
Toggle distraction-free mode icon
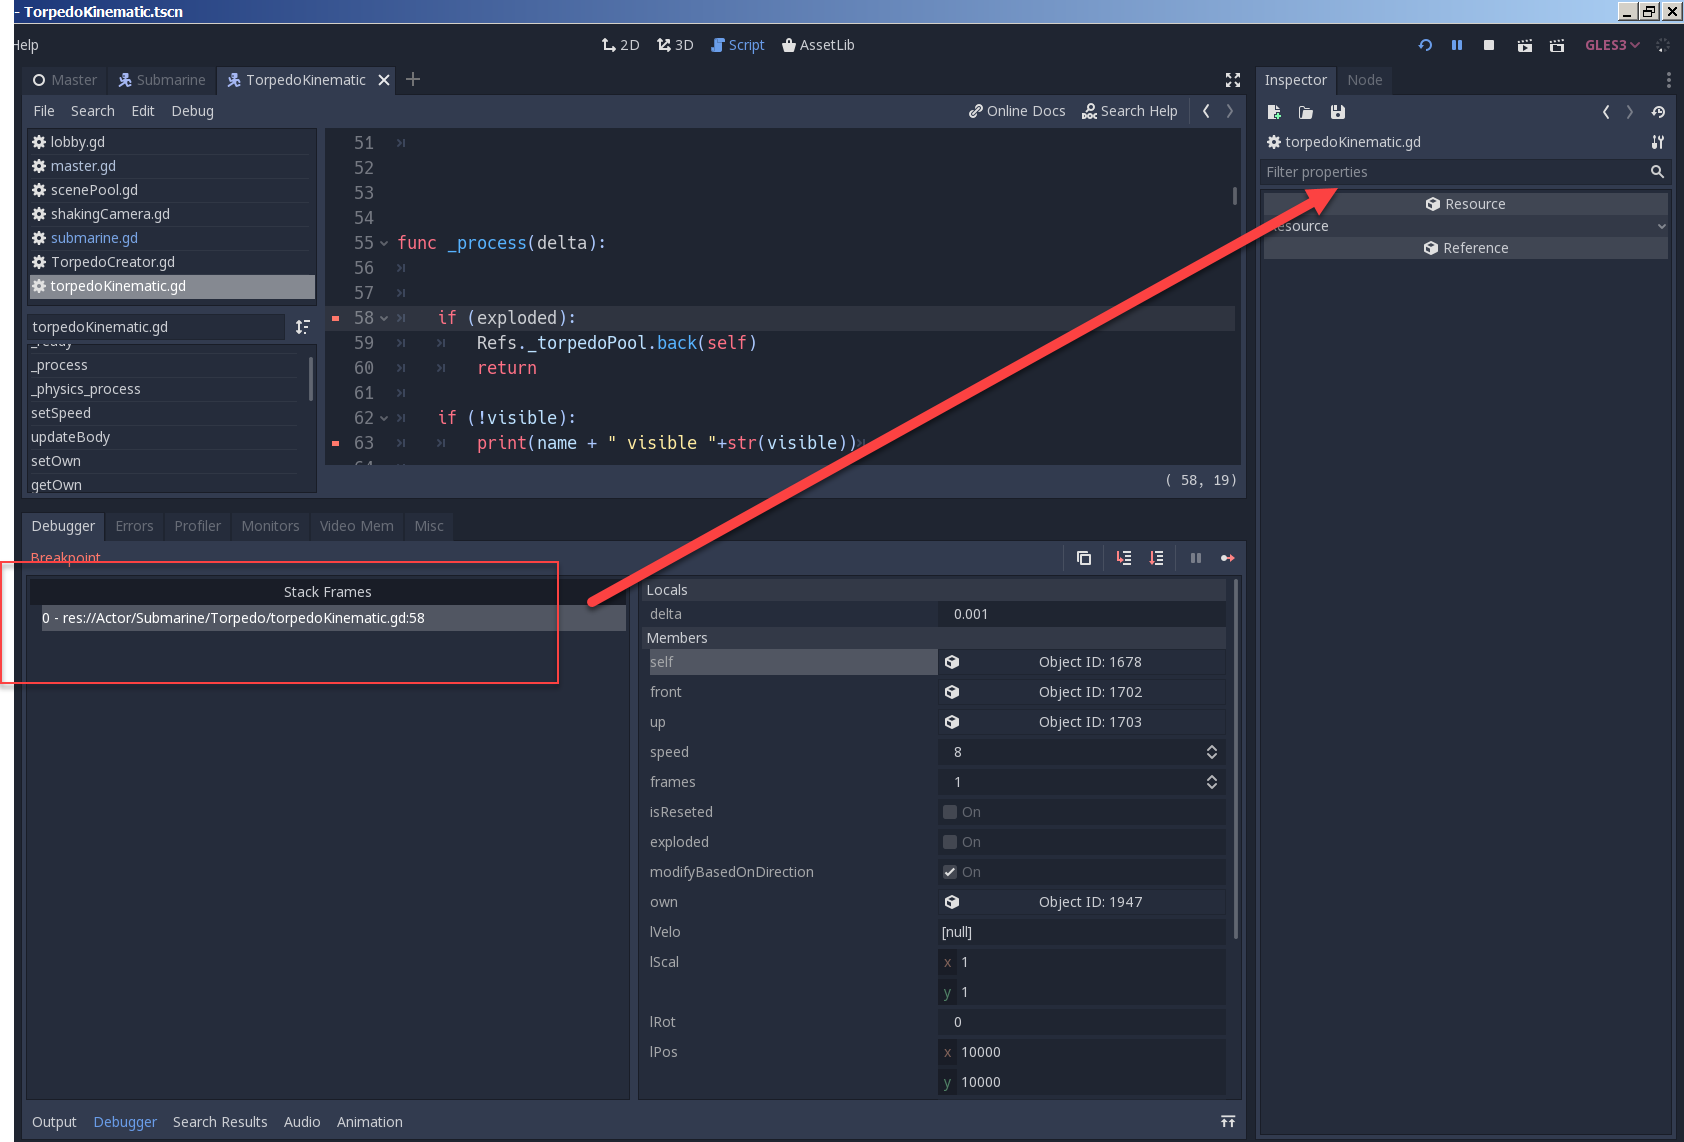pyautogui.click(x=1233, y=80)
